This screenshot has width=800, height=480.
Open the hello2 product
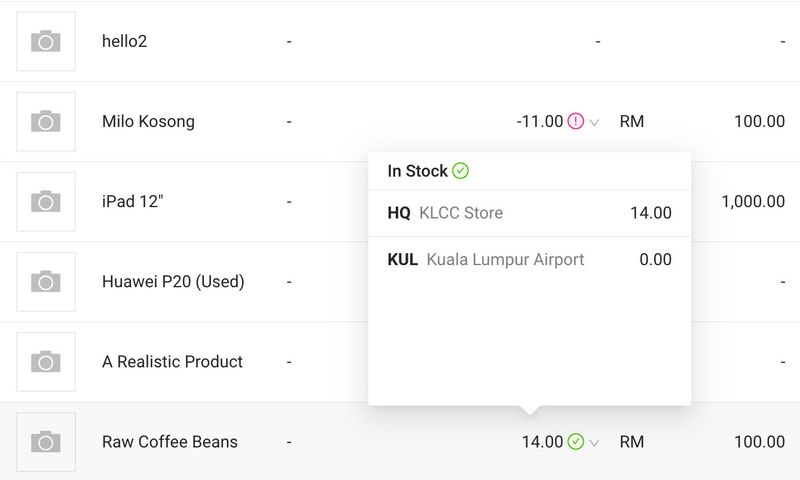[x=125, y=42]
